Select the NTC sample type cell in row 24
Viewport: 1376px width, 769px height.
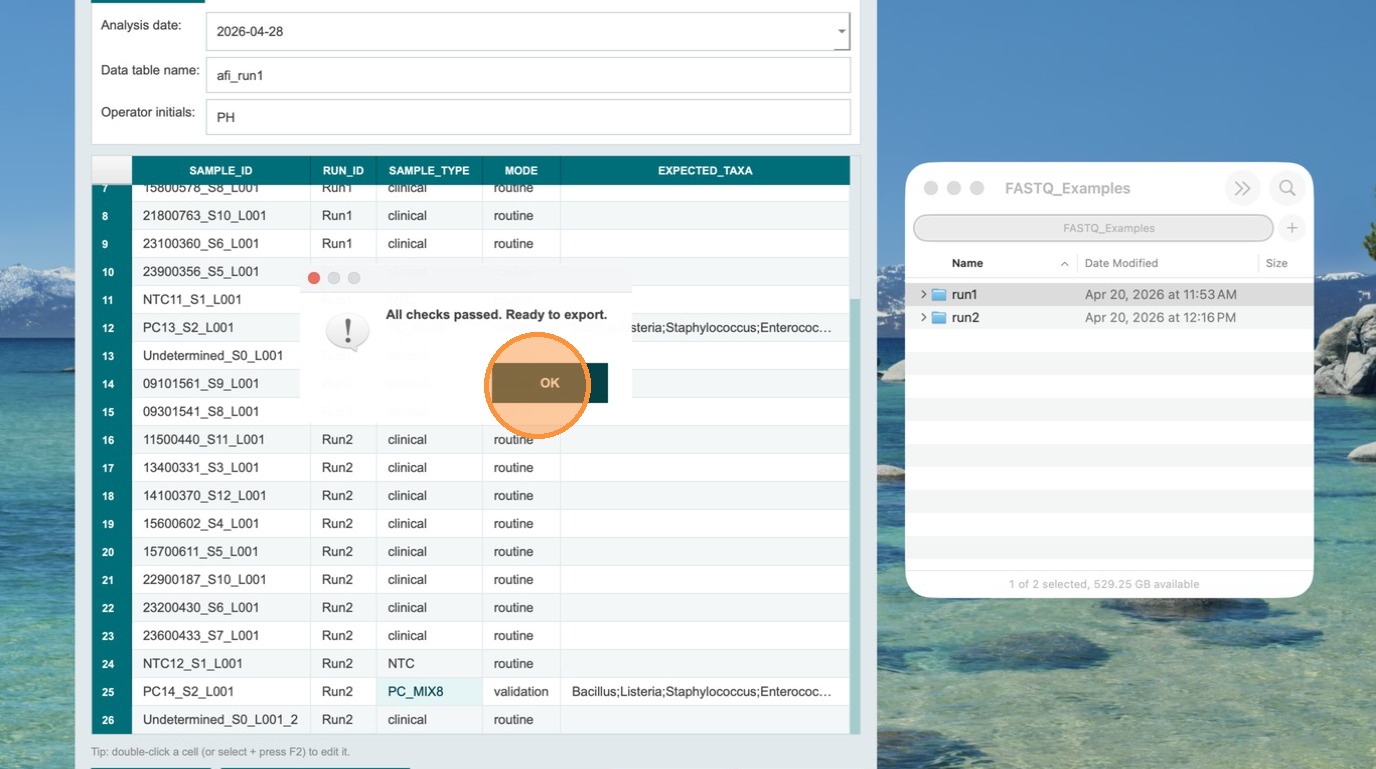tap(429, 664)
